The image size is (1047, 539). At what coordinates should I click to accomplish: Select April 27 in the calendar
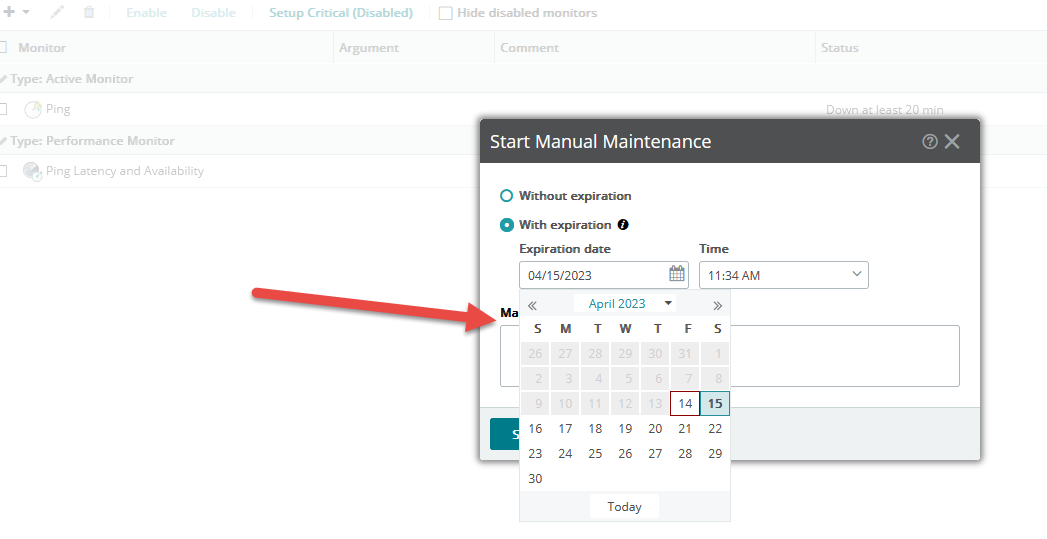click(655, 454)
